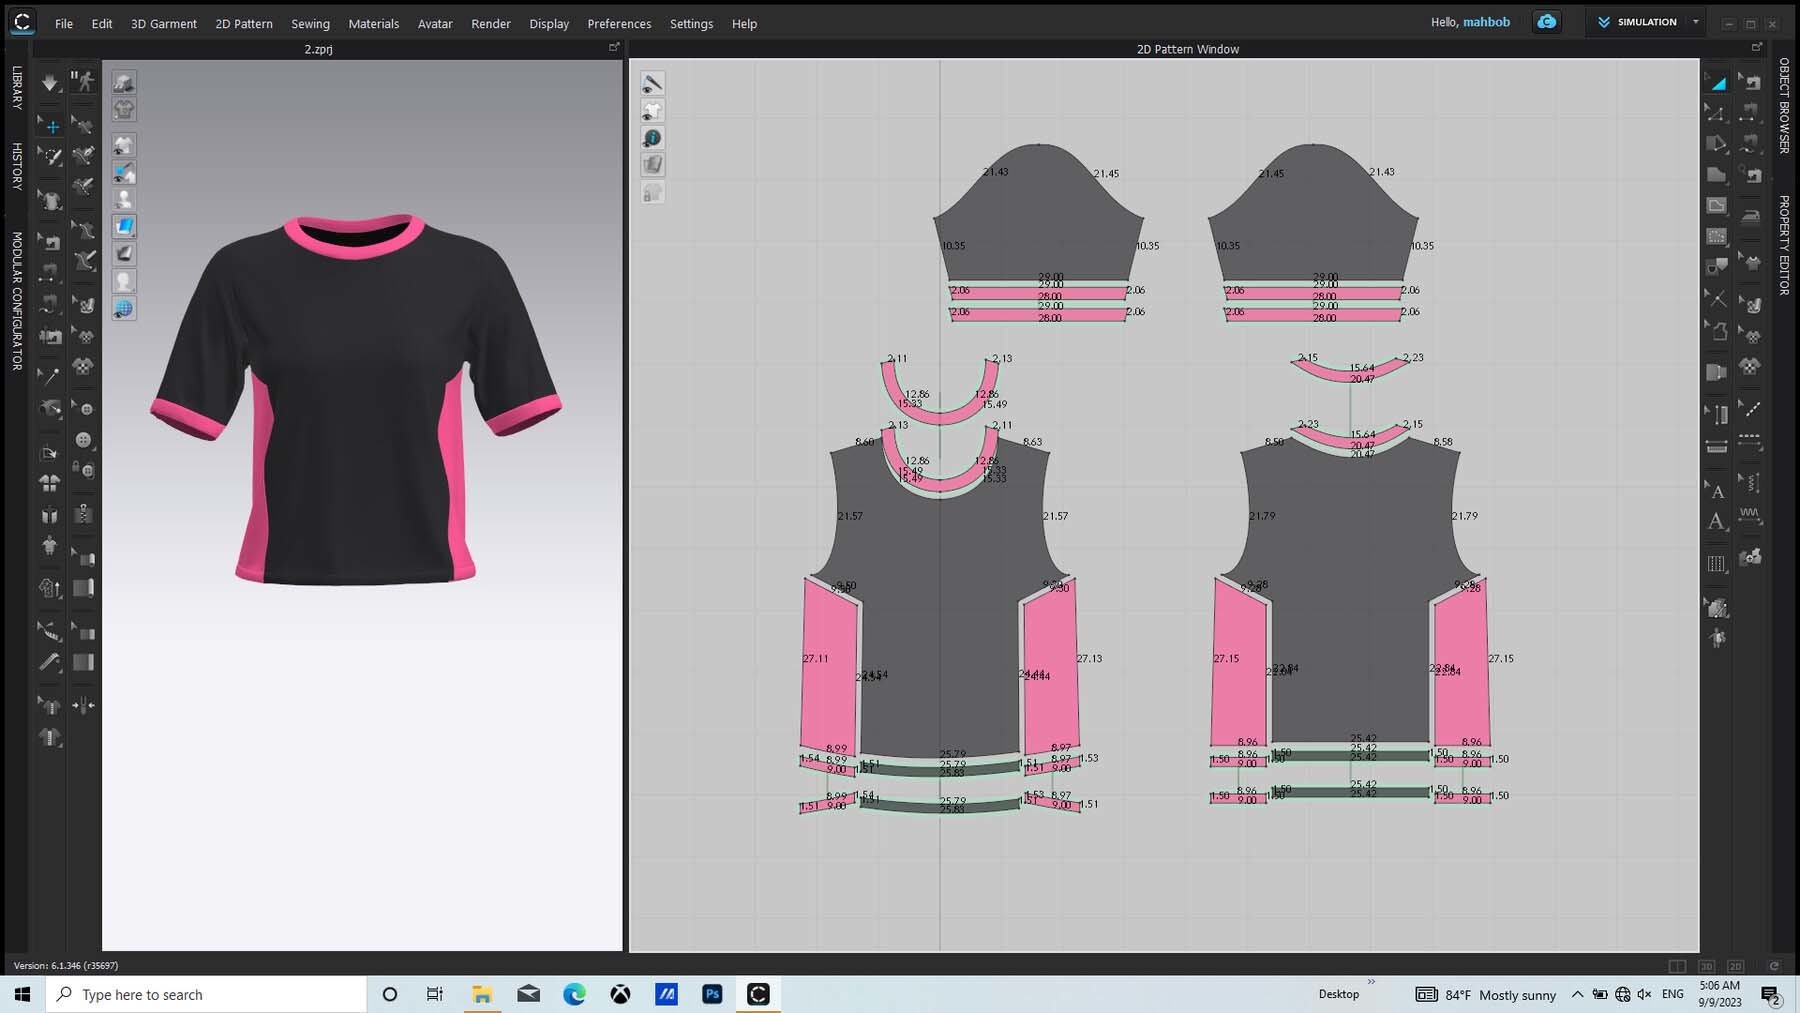Expand the Property Editor side panel
The image size is (1800, 1013).
tap(1784, 245)
